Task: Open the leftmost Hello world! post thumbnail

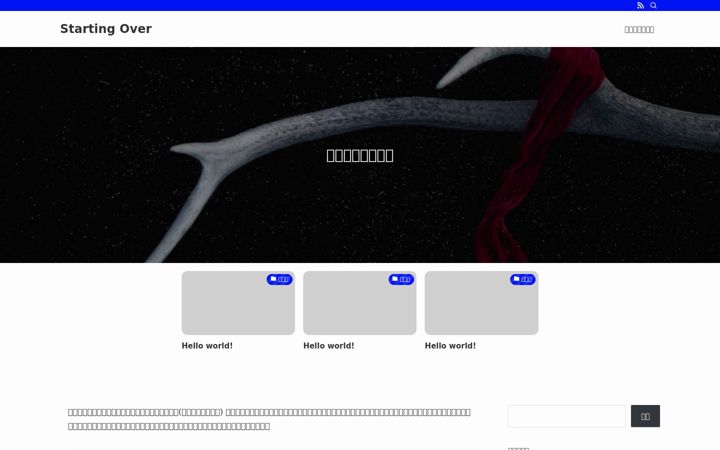Action: (x=238, y=303)
